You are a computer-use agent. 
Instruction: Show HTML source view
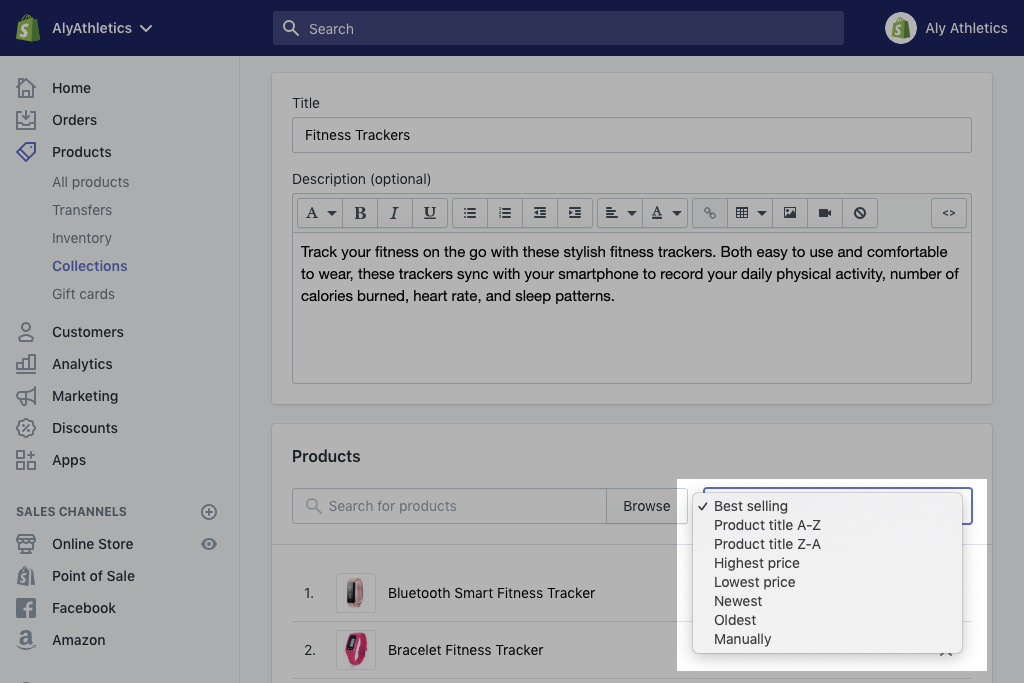pos(949,213)
